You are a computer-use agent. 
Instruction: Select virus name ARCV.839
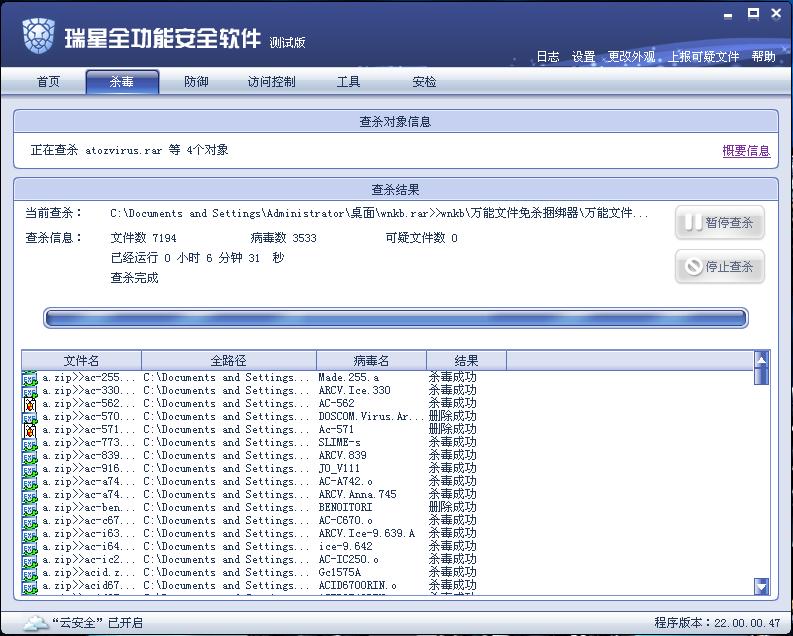tap(342, 456)
